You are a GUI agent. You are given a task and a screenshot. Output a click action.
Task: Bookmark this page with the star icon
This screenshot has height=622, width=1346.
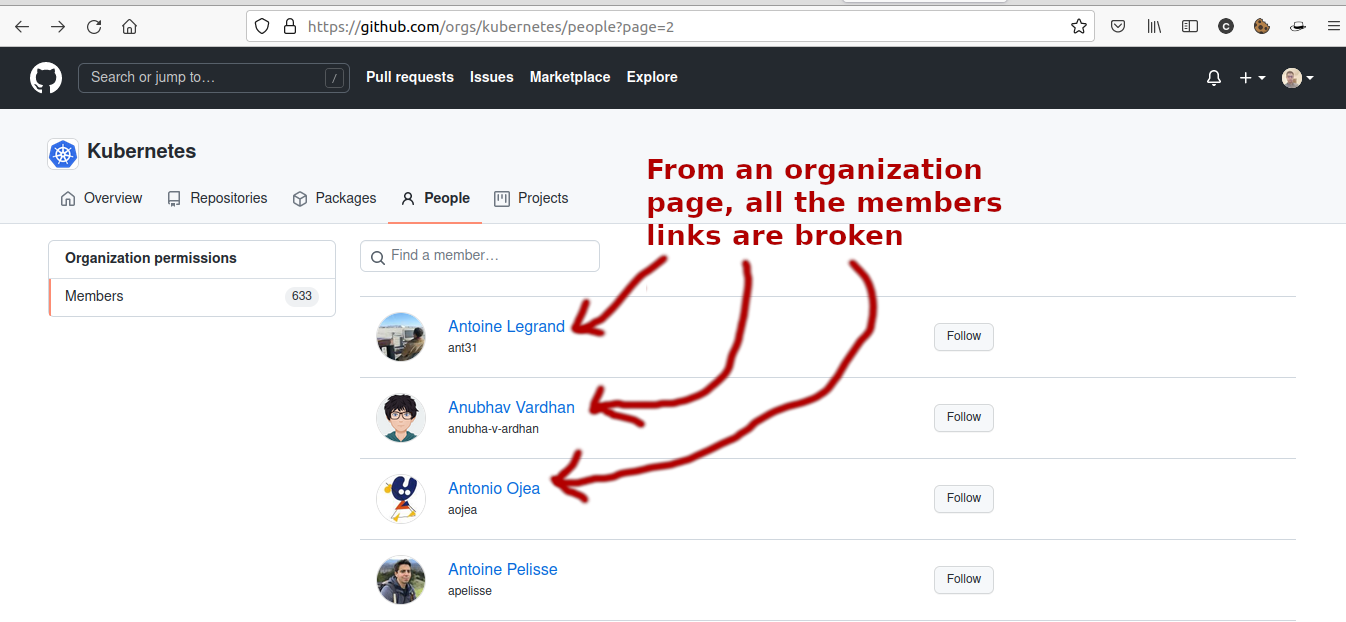1079,27
